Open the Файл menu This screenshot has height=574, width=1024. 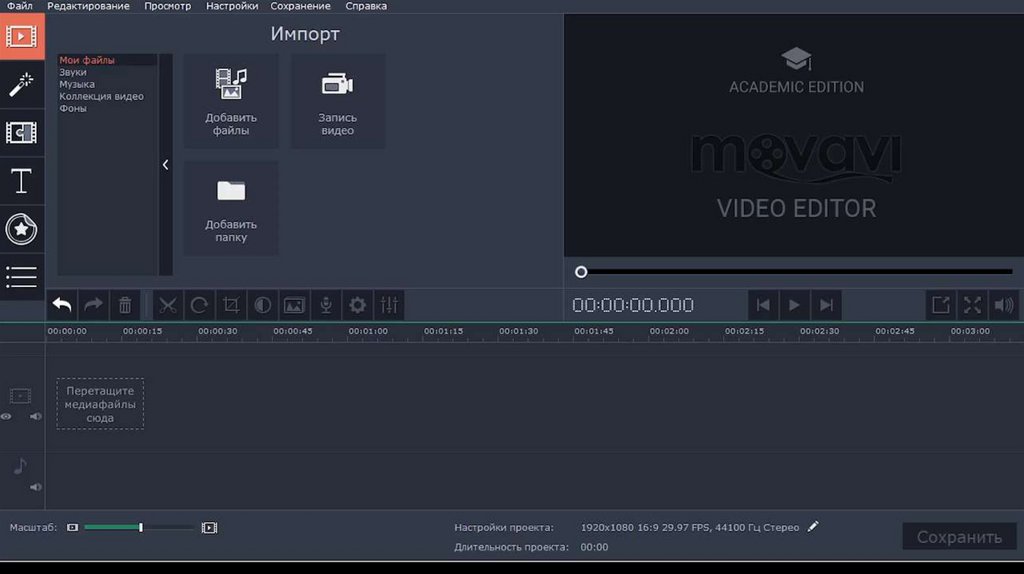20,6
